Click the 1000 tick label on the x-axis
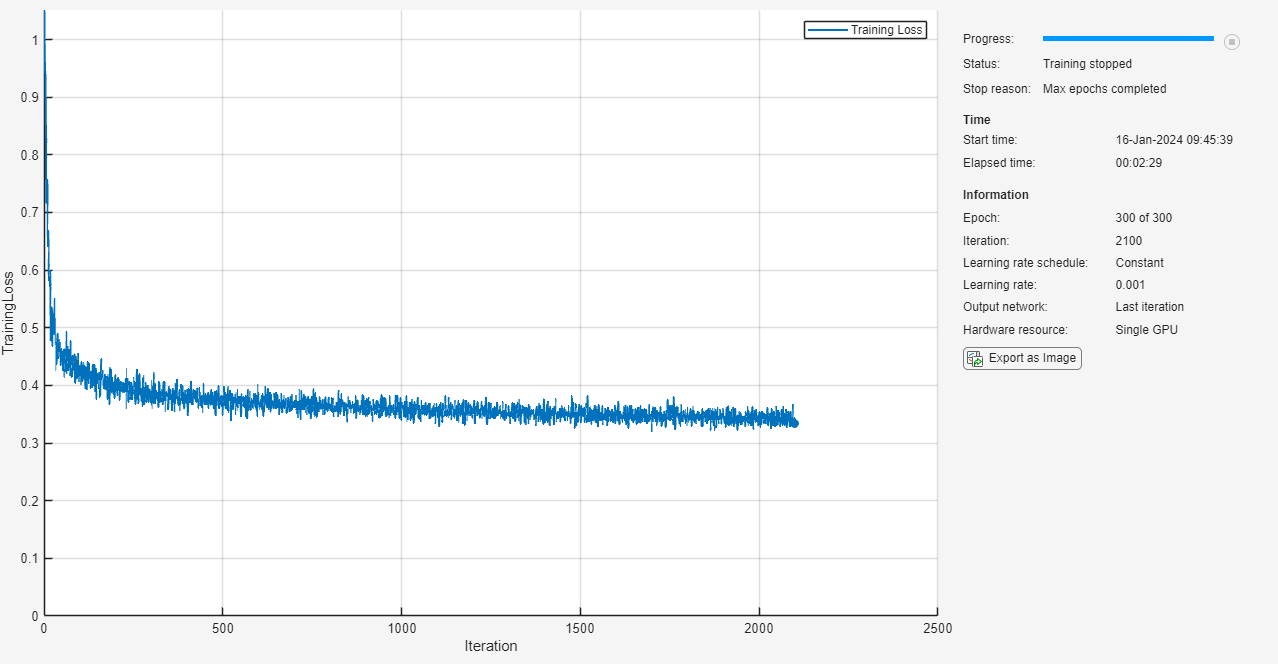The height and width of the screenshot is (664, 1278). click(401, 629)
